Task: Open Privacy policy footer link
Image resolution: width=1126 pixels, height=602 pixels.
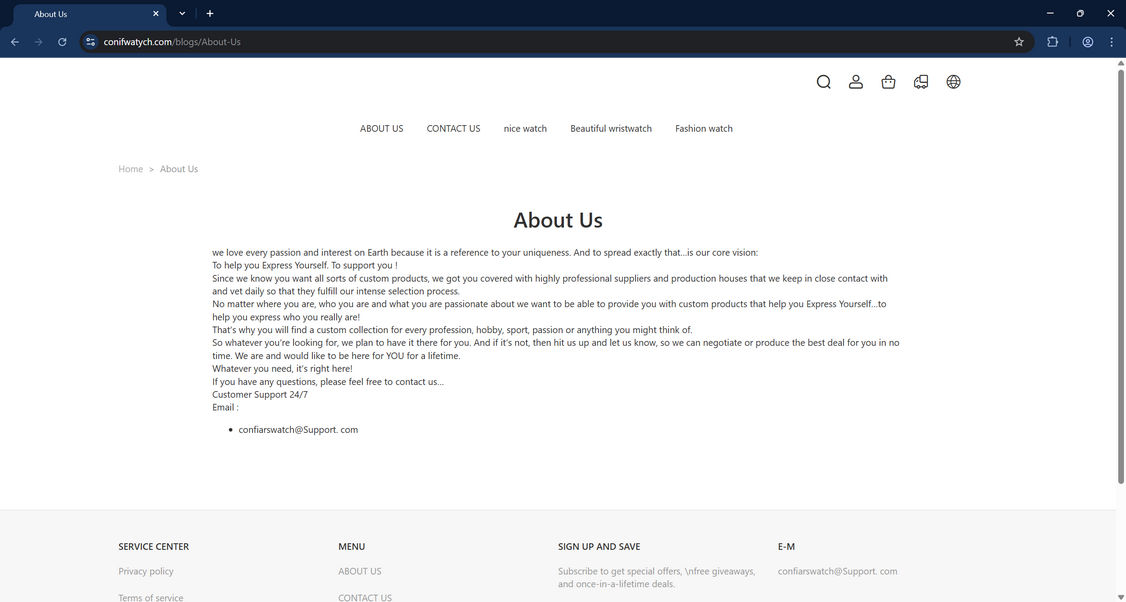Action: click(x=146, y=571)
